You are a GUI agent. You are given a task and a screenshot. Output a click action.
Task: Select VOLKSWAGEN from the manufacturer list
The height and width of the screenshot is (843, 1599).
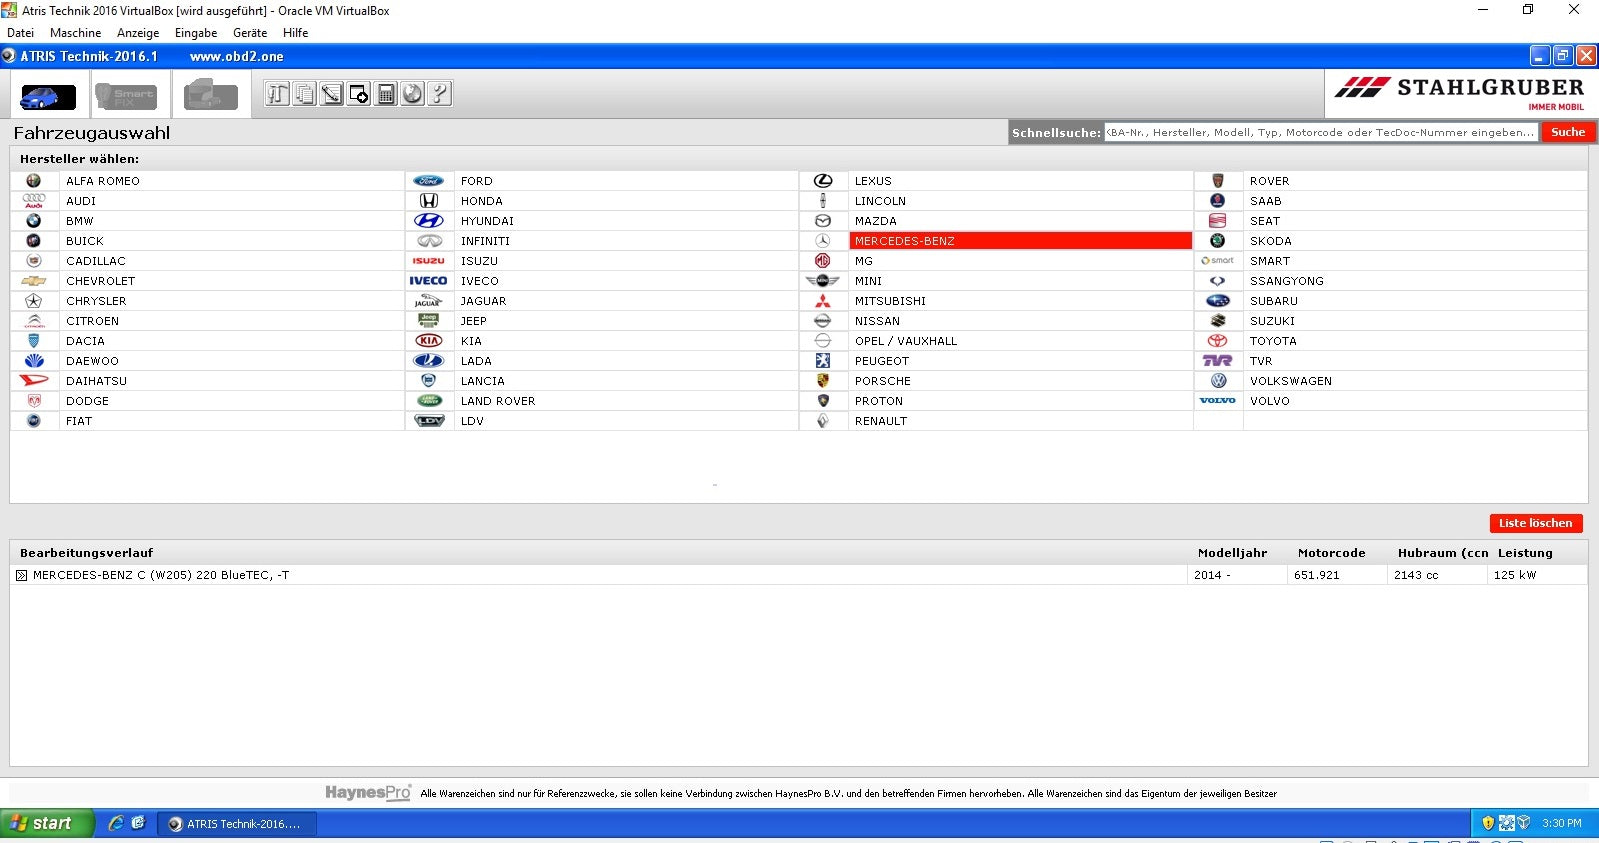pyautogui.click(x=1290, y=381)
